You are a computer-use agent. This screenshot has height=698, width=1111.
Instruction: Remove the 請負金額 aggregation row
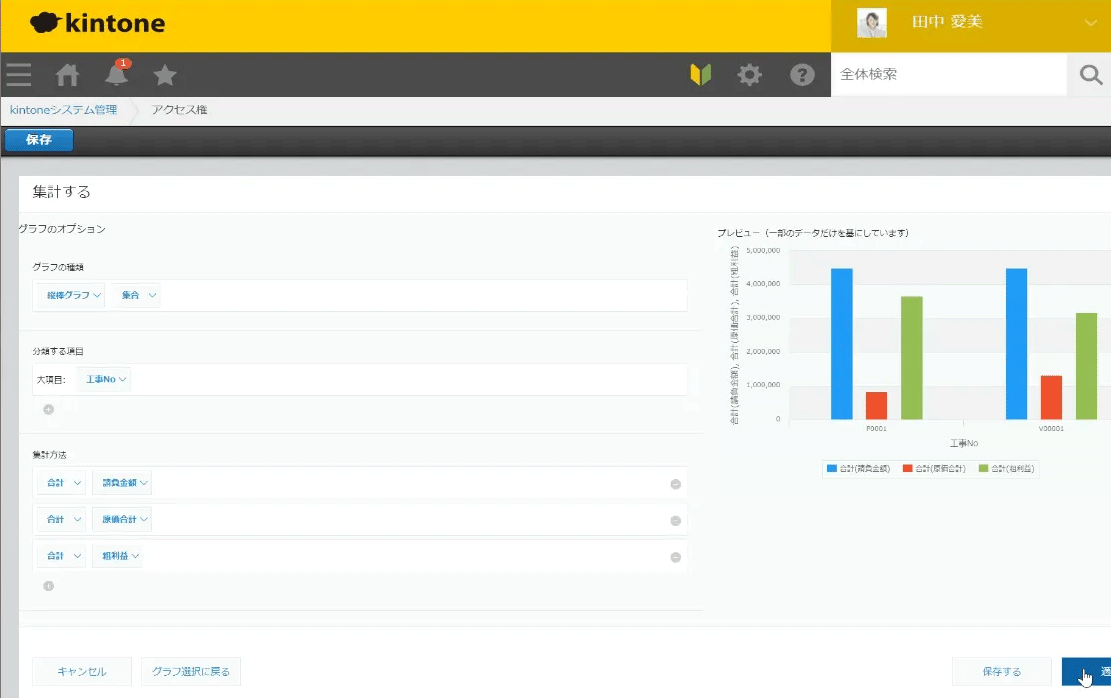(675, 484)
